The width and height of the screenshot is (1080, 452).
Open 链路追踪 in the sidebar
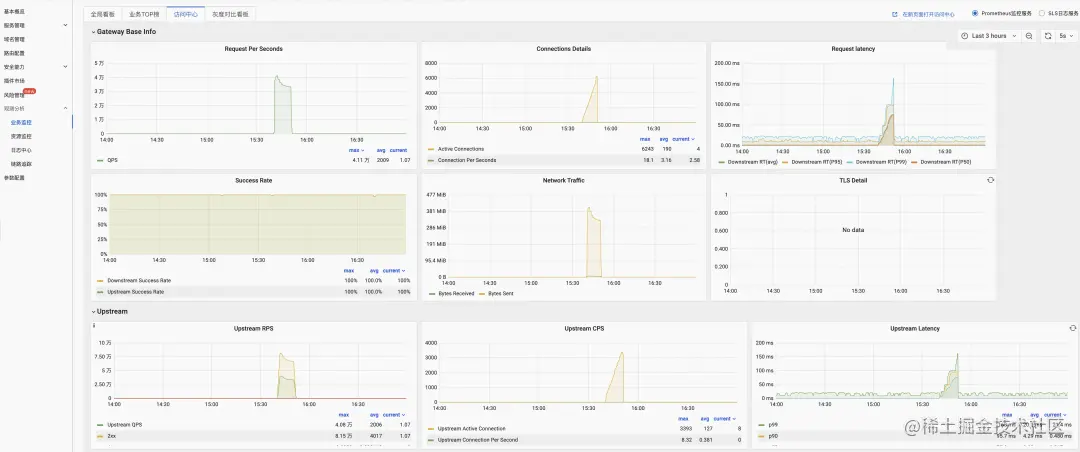tap(21, 164)
